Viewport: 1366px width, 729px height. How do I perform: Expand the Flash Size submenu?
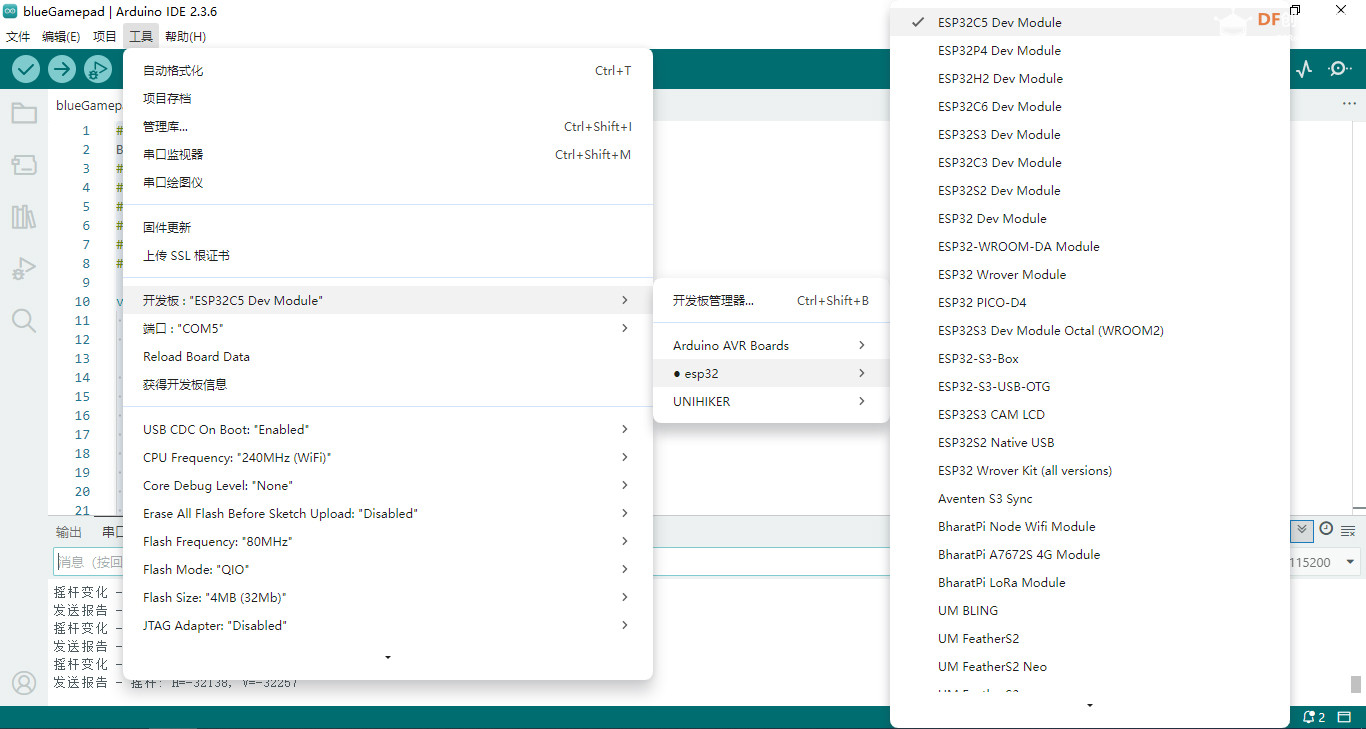[x=387, y=597]
